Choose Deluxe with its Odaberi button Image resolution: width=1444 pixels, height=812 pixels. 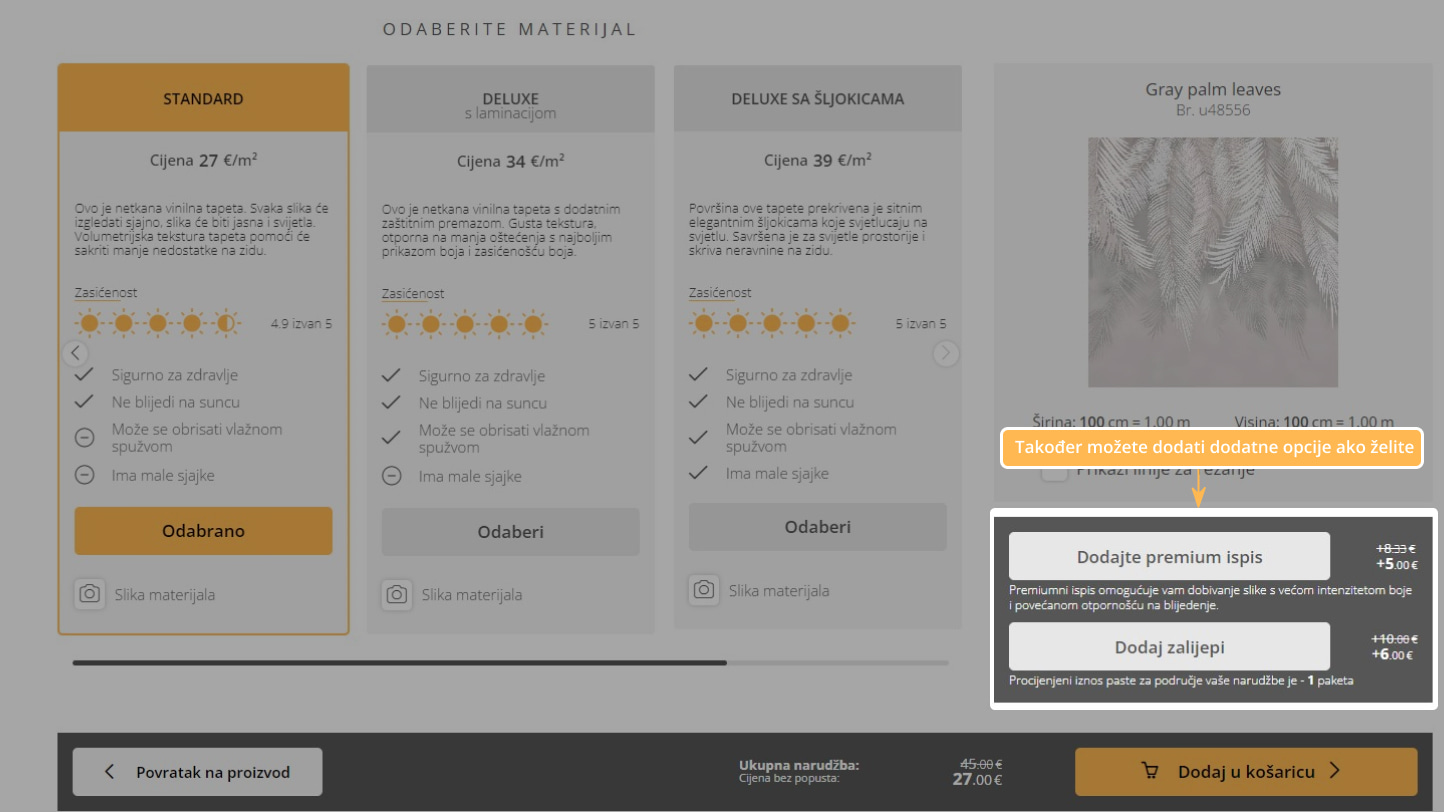510,532
